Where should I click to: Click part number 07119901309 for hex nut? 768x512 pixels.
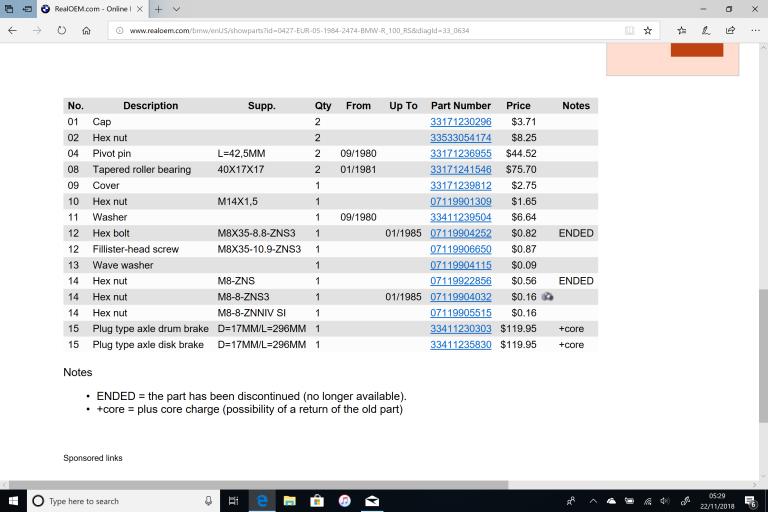[460, 201]
